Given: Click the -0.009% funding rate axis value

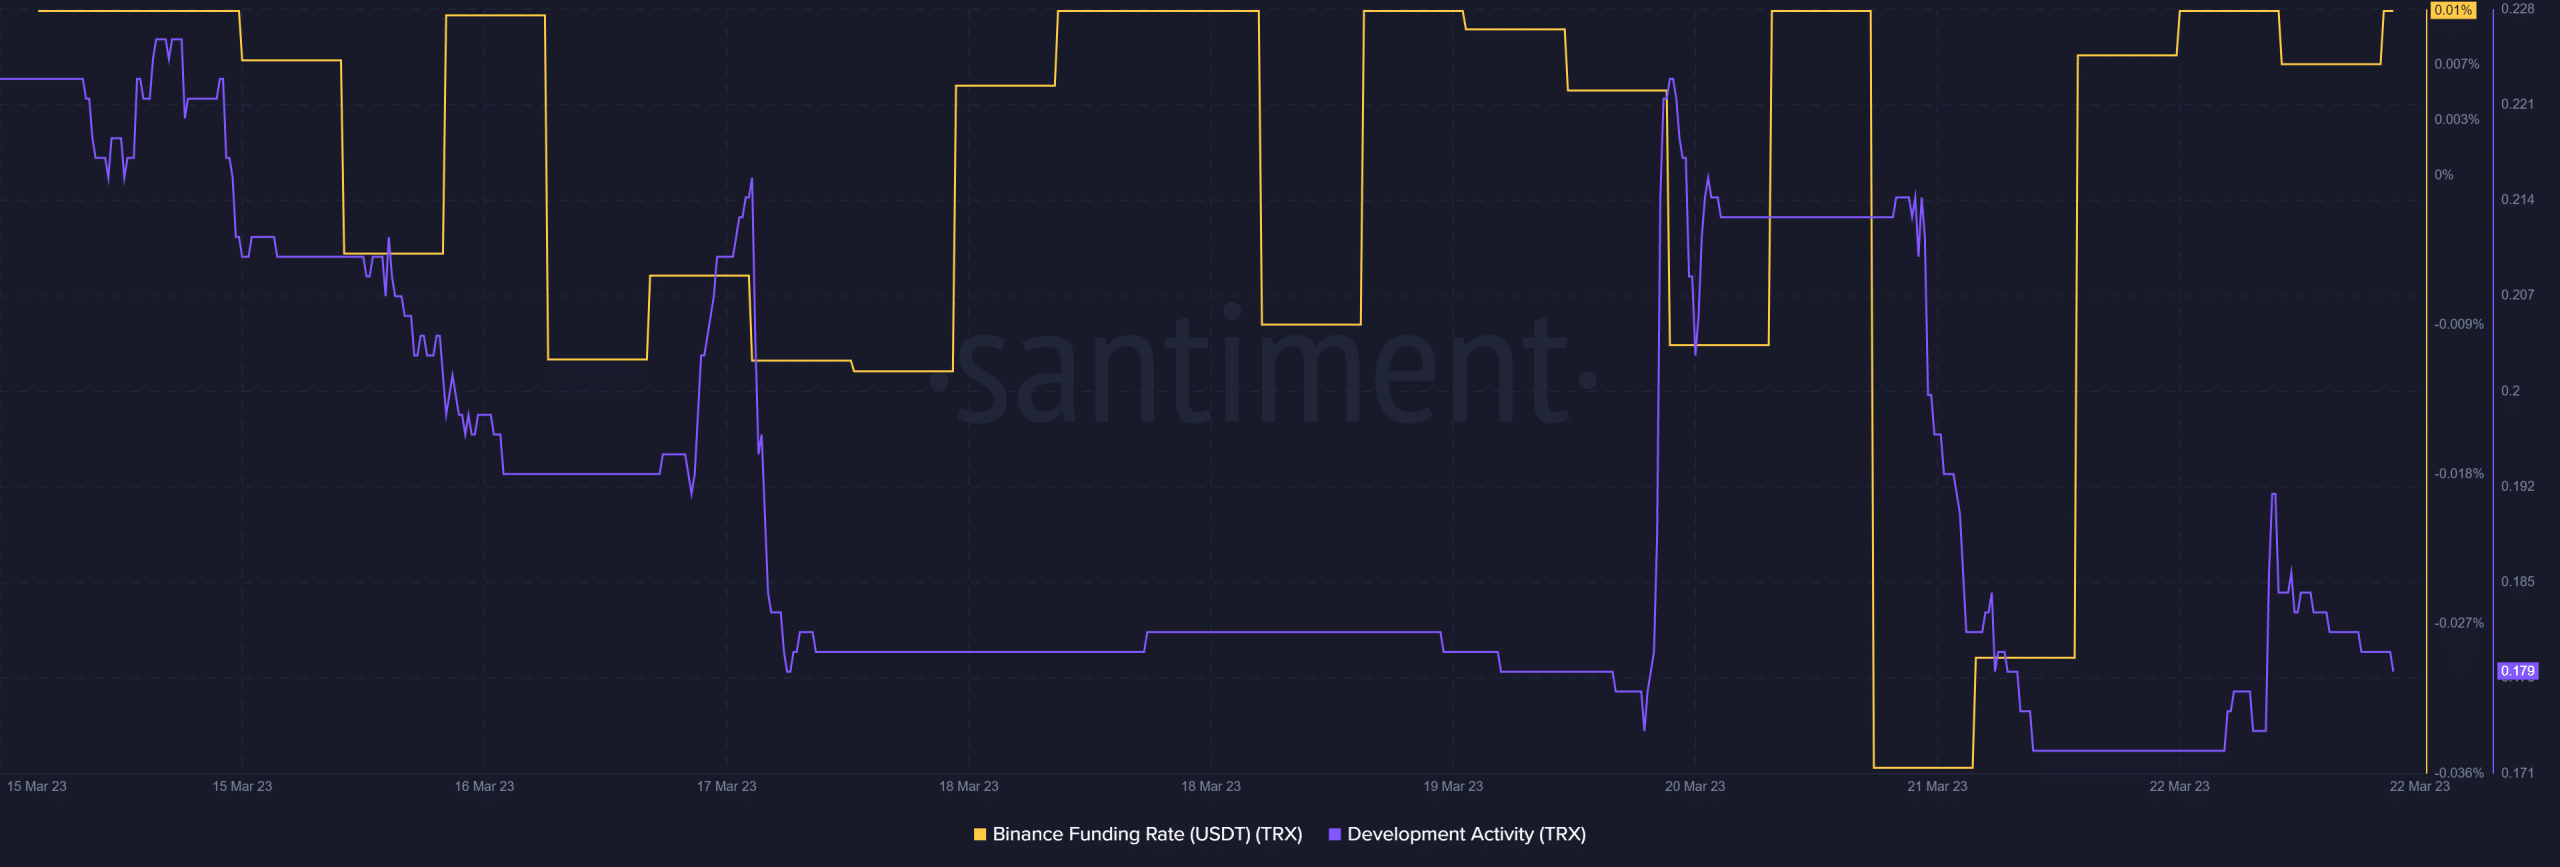Looking at the screenshot, I should [2459, 324].
